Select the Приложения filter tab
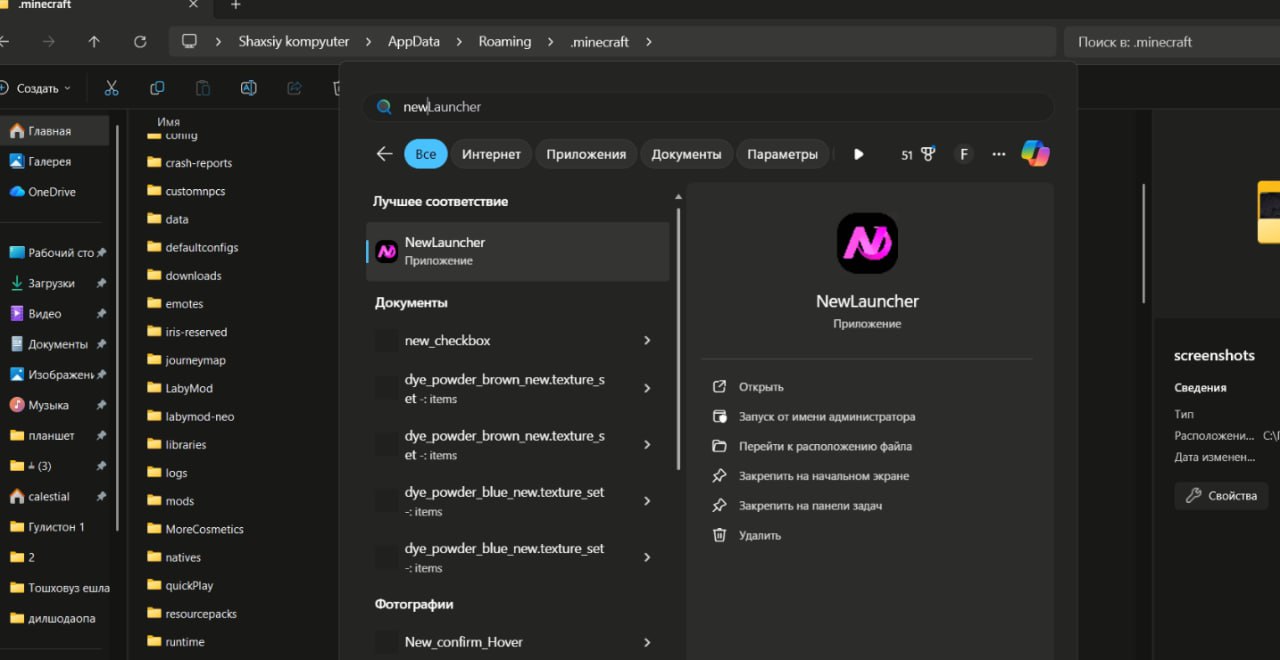The height and width of the screenshot is (660, 1280). point(586,154)
